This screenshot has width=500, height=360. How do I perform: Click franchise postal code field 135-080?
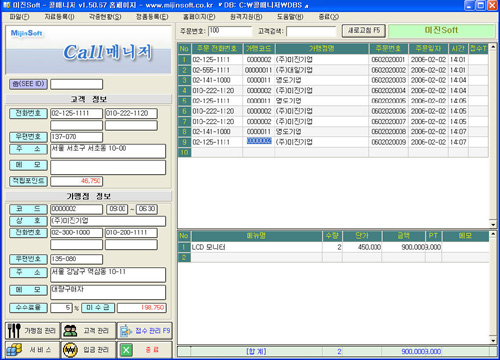pyautogui.click(x=76, y=259)
